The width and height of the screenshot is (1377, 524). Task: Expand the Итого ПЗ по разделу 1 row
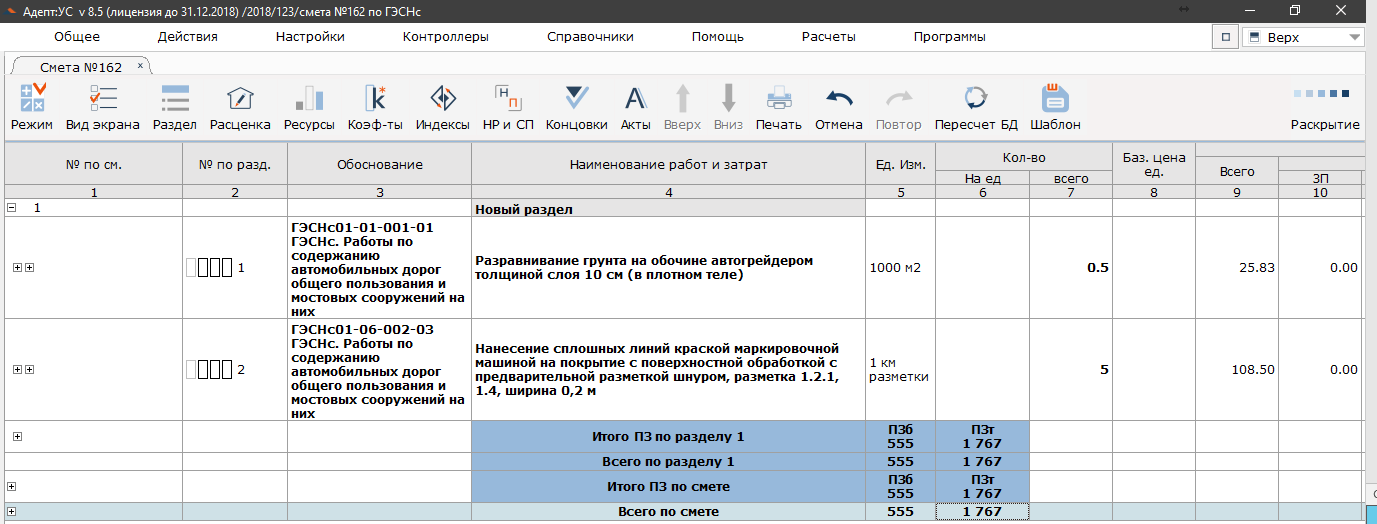[17, 436]
